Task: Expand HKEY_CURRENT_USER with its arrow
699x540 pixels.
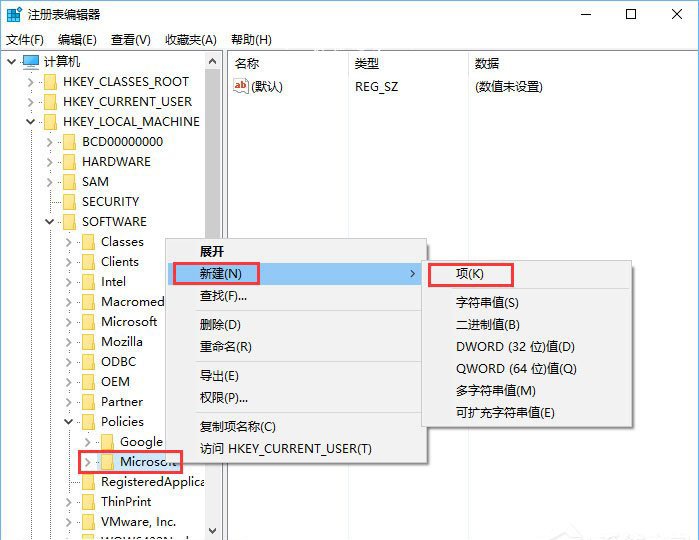Action: pyautogui.click(x=30, y=102)
